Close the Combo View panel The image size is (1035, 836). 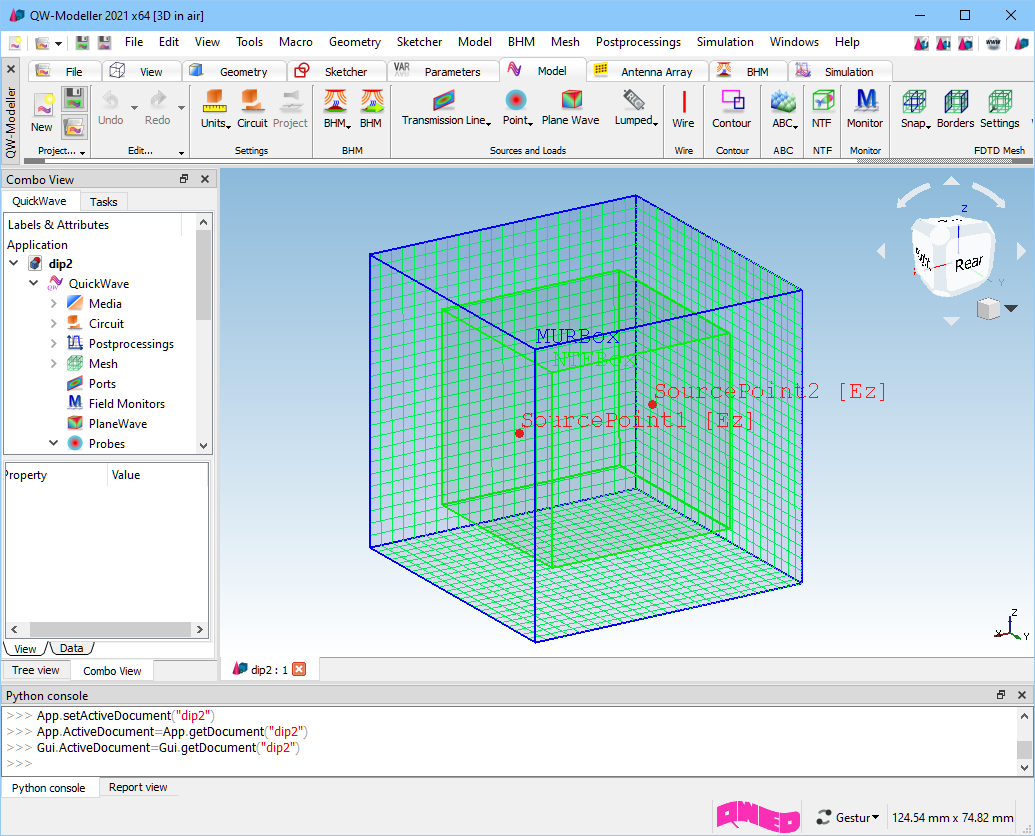pos(205,179)
